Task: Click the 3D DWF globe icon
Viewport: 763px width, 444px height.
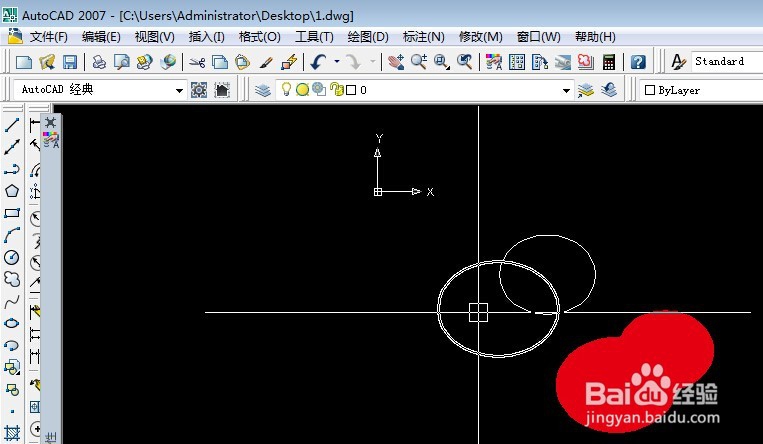Action: [168, 62]
